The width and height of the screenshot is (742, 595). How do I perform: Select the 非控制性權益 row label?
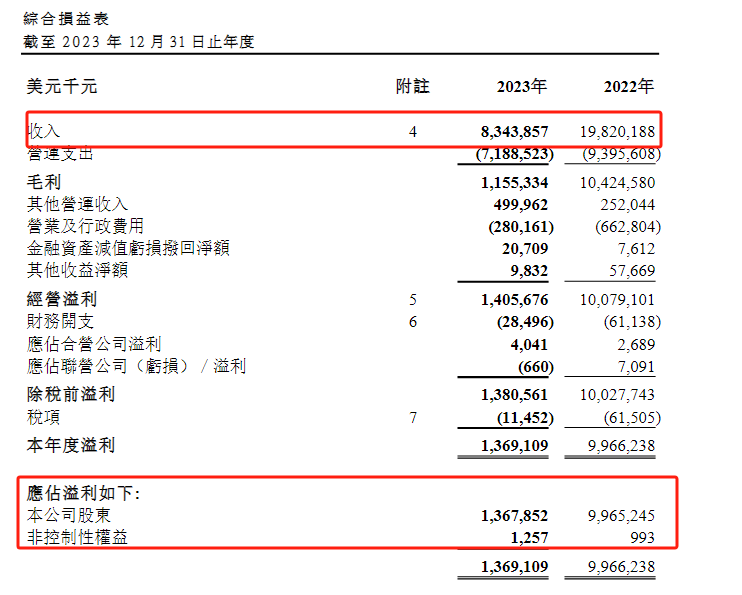pos(78,537)
